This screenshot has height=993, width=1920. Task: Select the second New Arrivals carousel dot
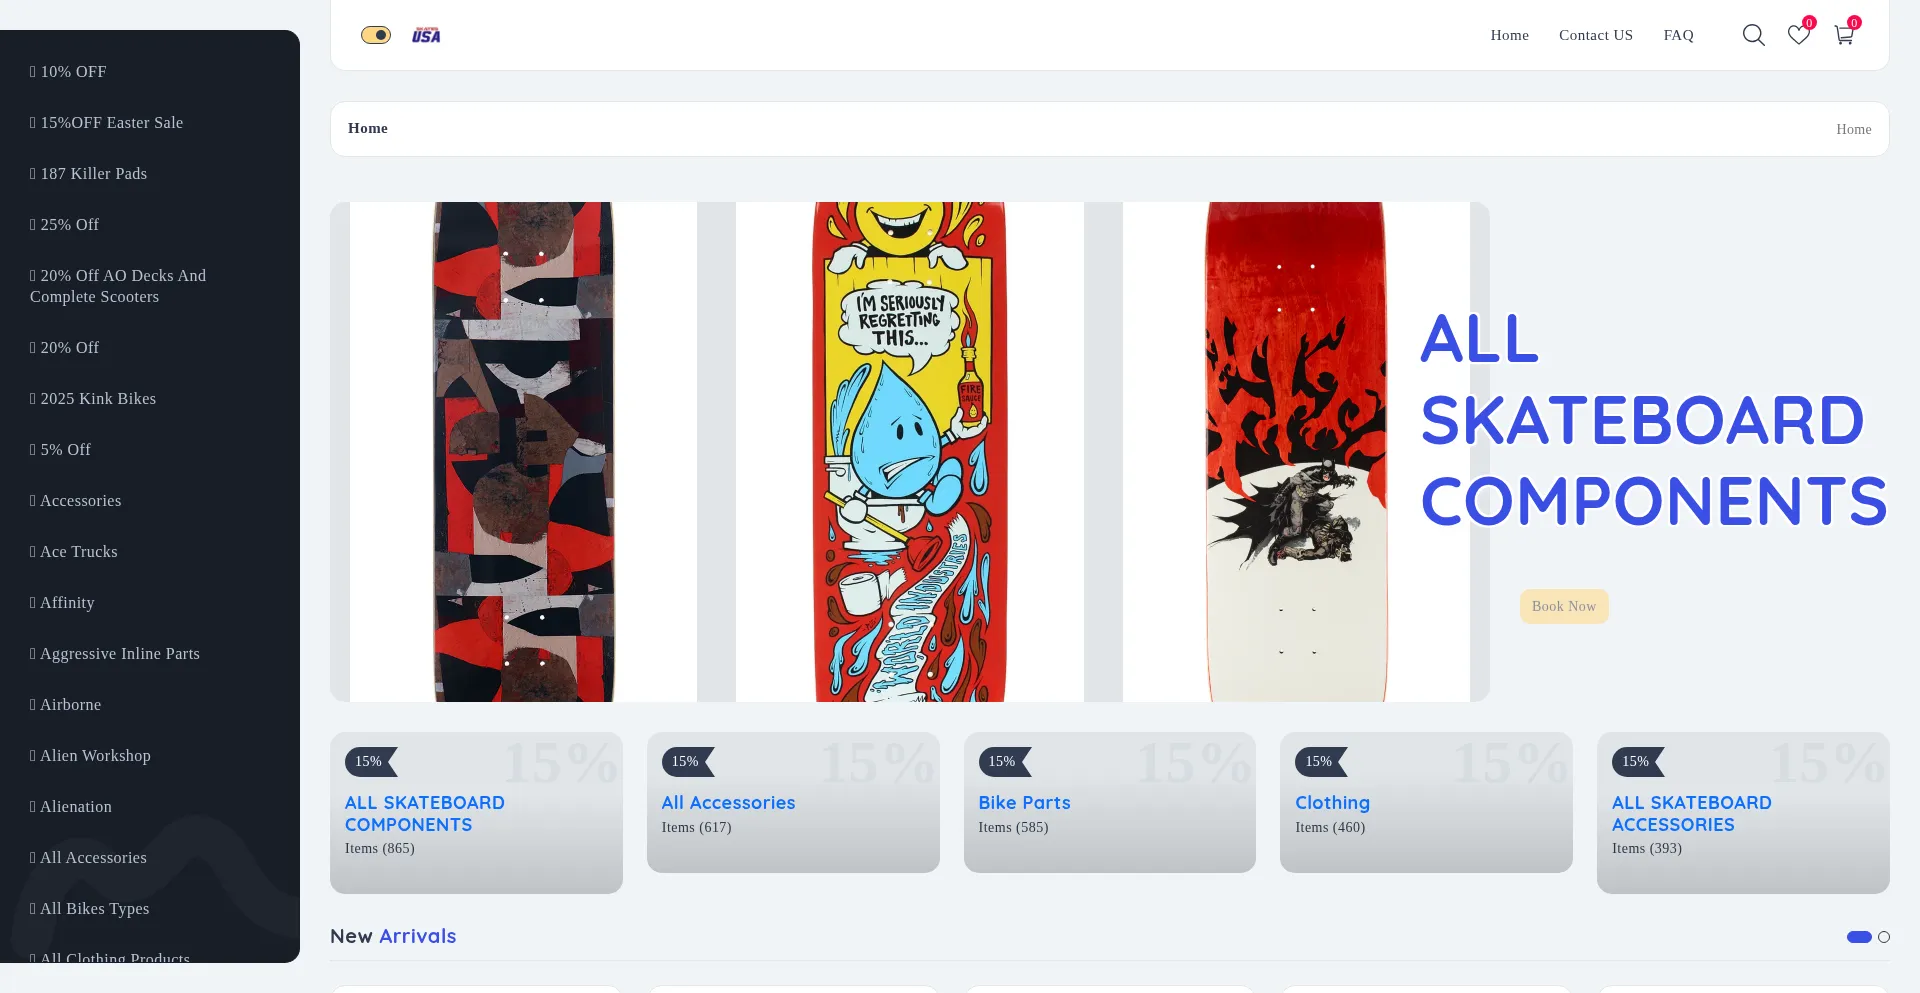pos(1884,937)
